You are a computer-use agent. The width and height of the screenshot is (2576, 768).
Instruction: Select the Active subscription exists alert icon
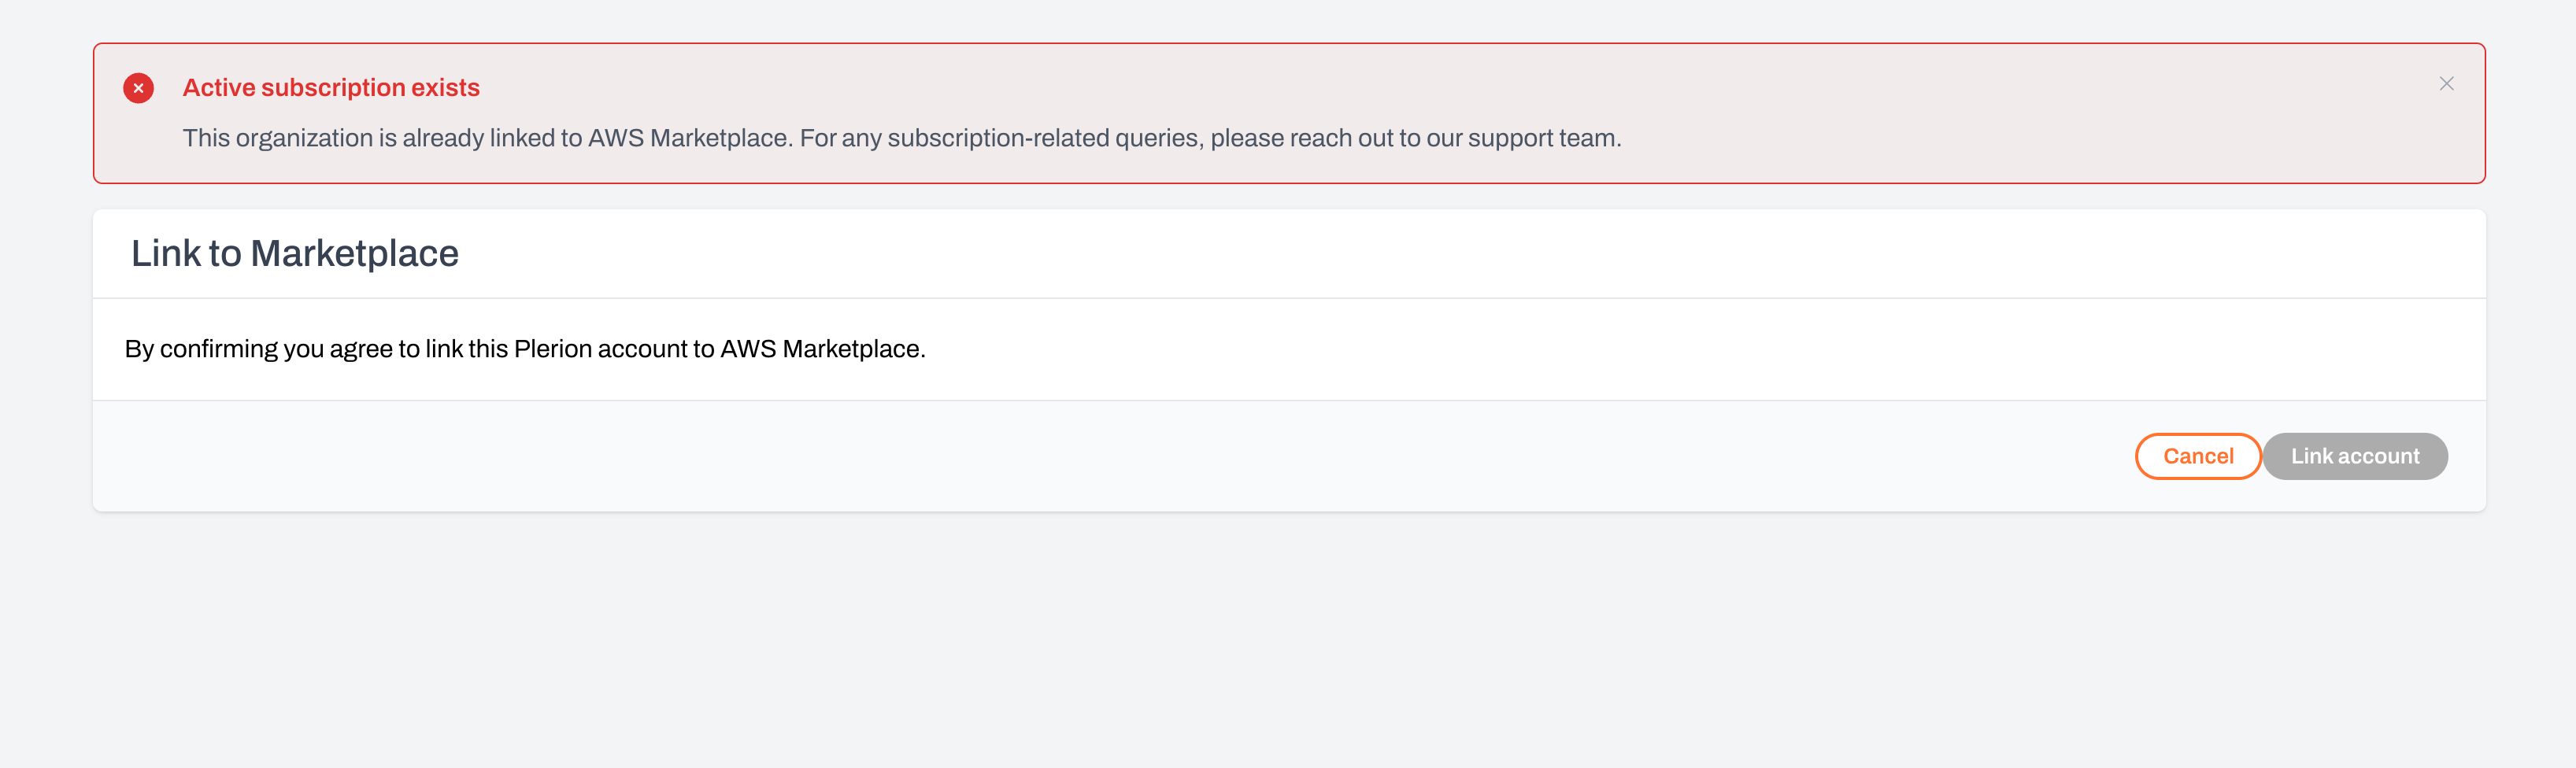click(x=139, y=88)
